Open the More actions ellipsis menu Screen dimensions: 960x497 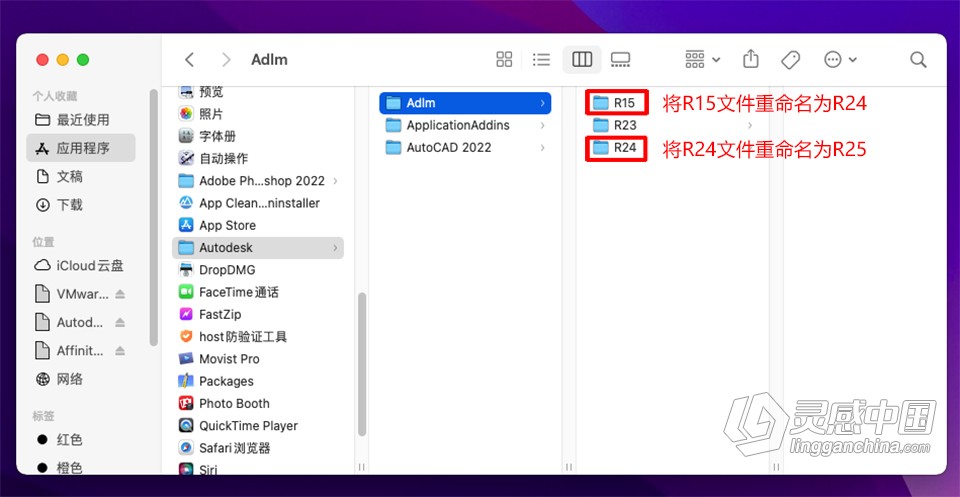(840, 59)
